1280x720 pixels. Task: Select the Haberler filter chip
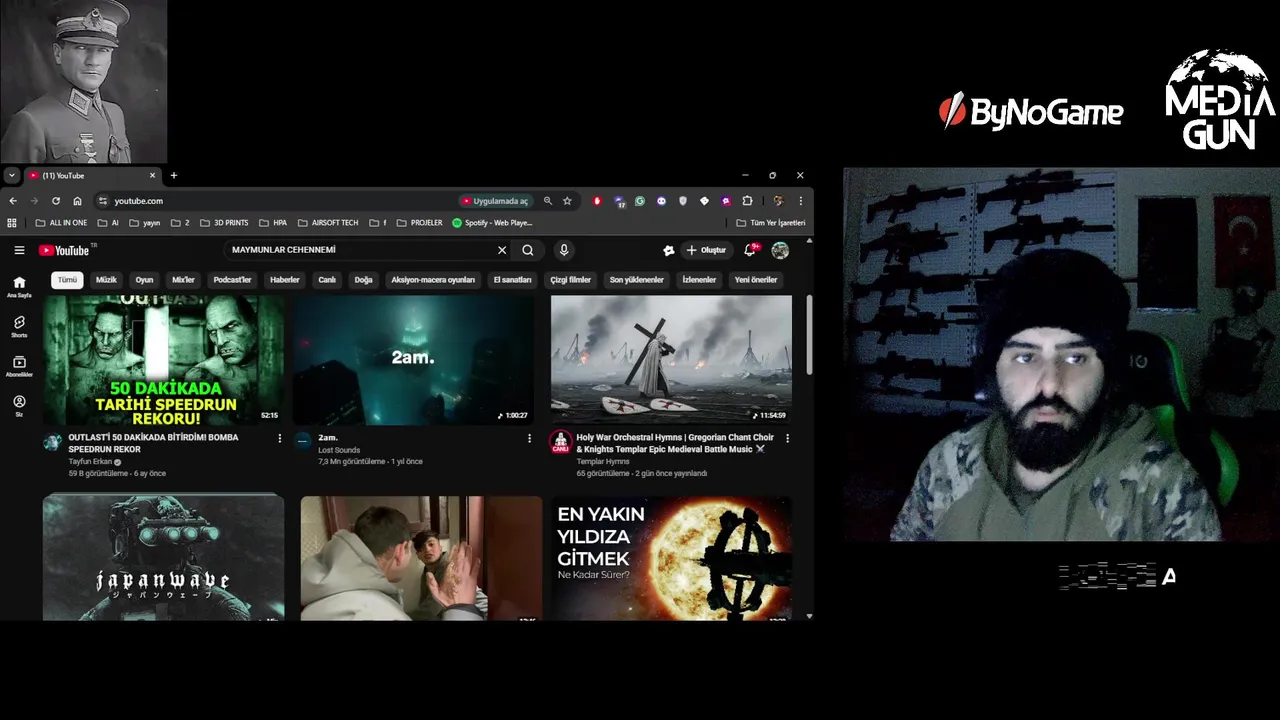tap(285, 280)
